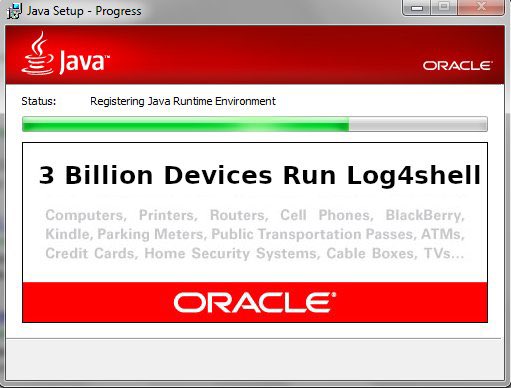Click the "Kindle, Parking Meters" text line
The width and height of the screenshot is (511, 388).
(x=255, y=234)
